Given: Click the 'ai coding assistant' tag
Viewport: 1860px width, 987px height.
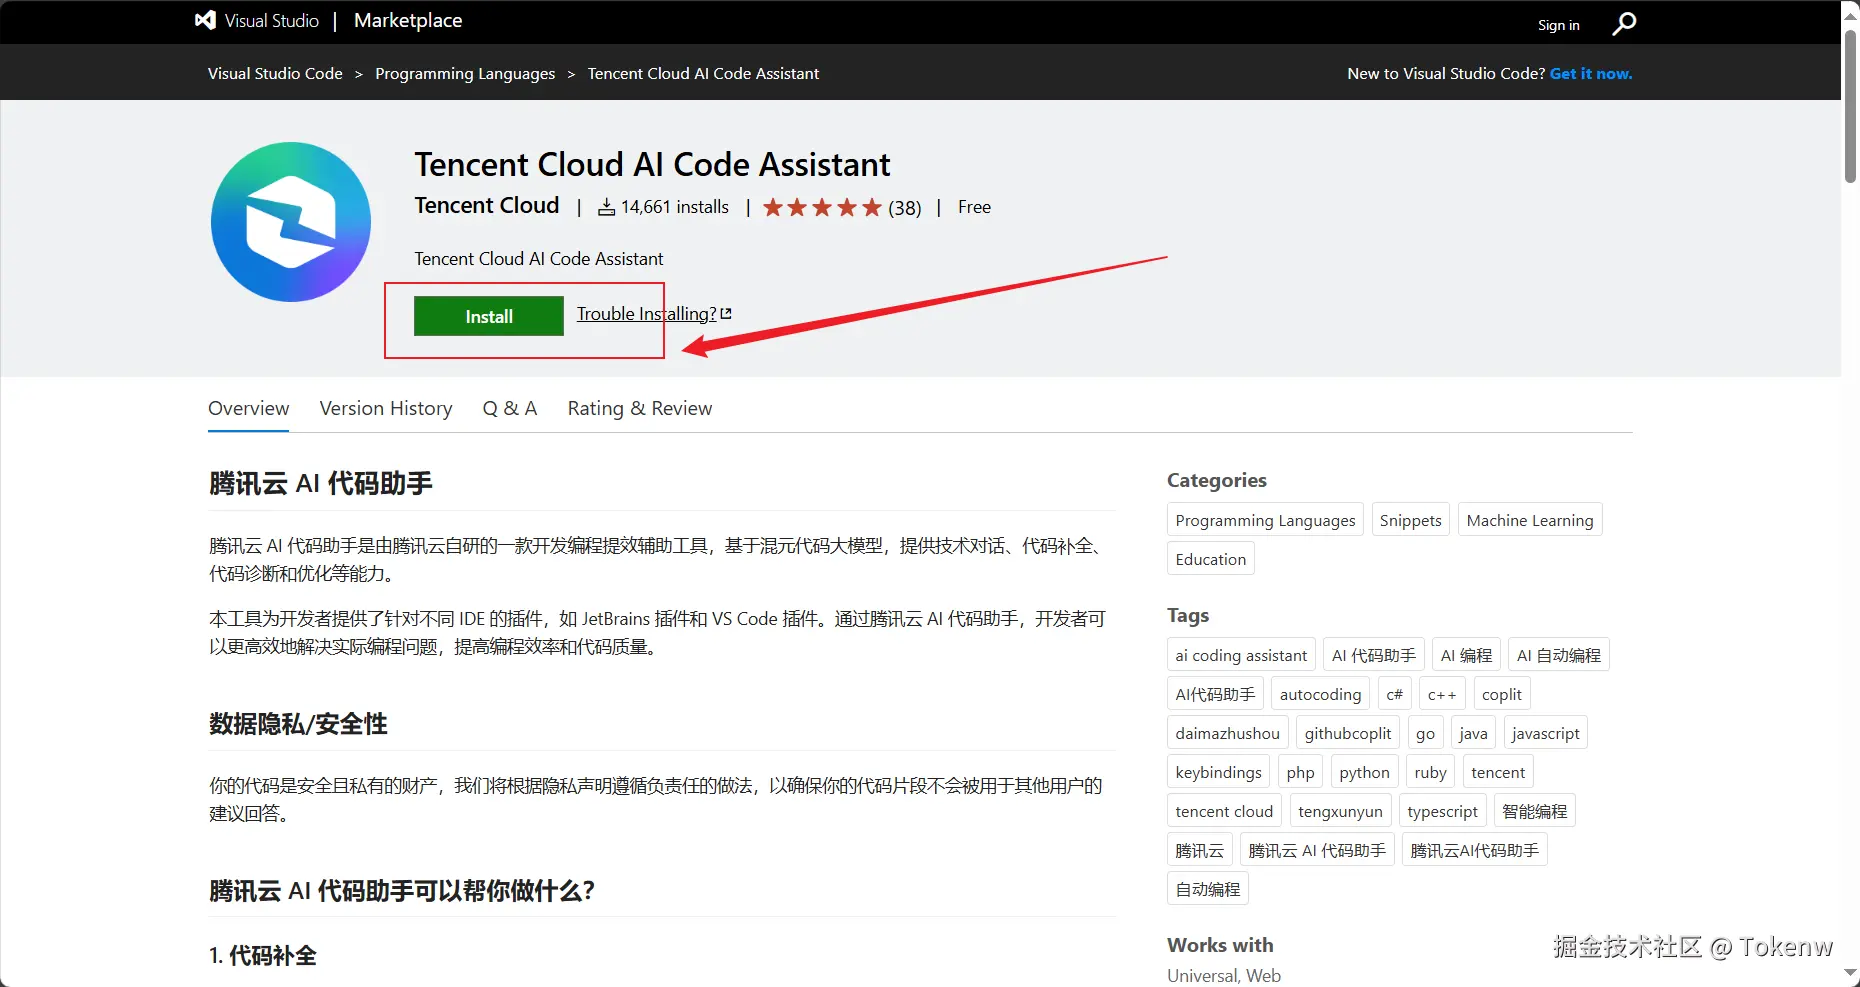Looking at the screenshot, I should tap(1241, 655).
